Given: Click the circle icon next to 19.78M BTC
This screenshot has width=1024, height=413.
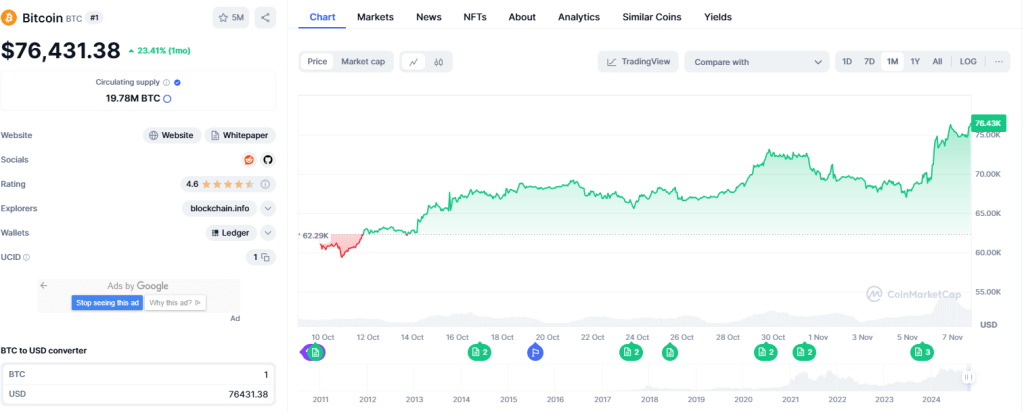Looking at the screenshot, I should [167, 99].
